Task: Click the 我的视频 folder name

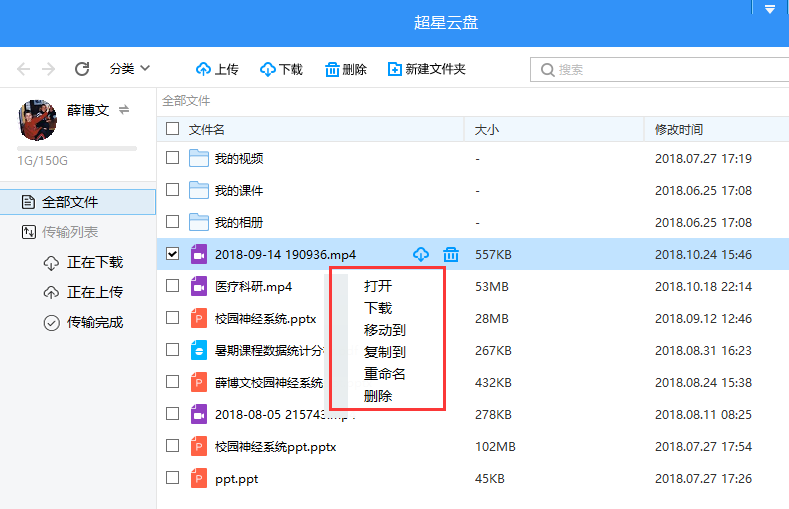Action: click(239, 158)
